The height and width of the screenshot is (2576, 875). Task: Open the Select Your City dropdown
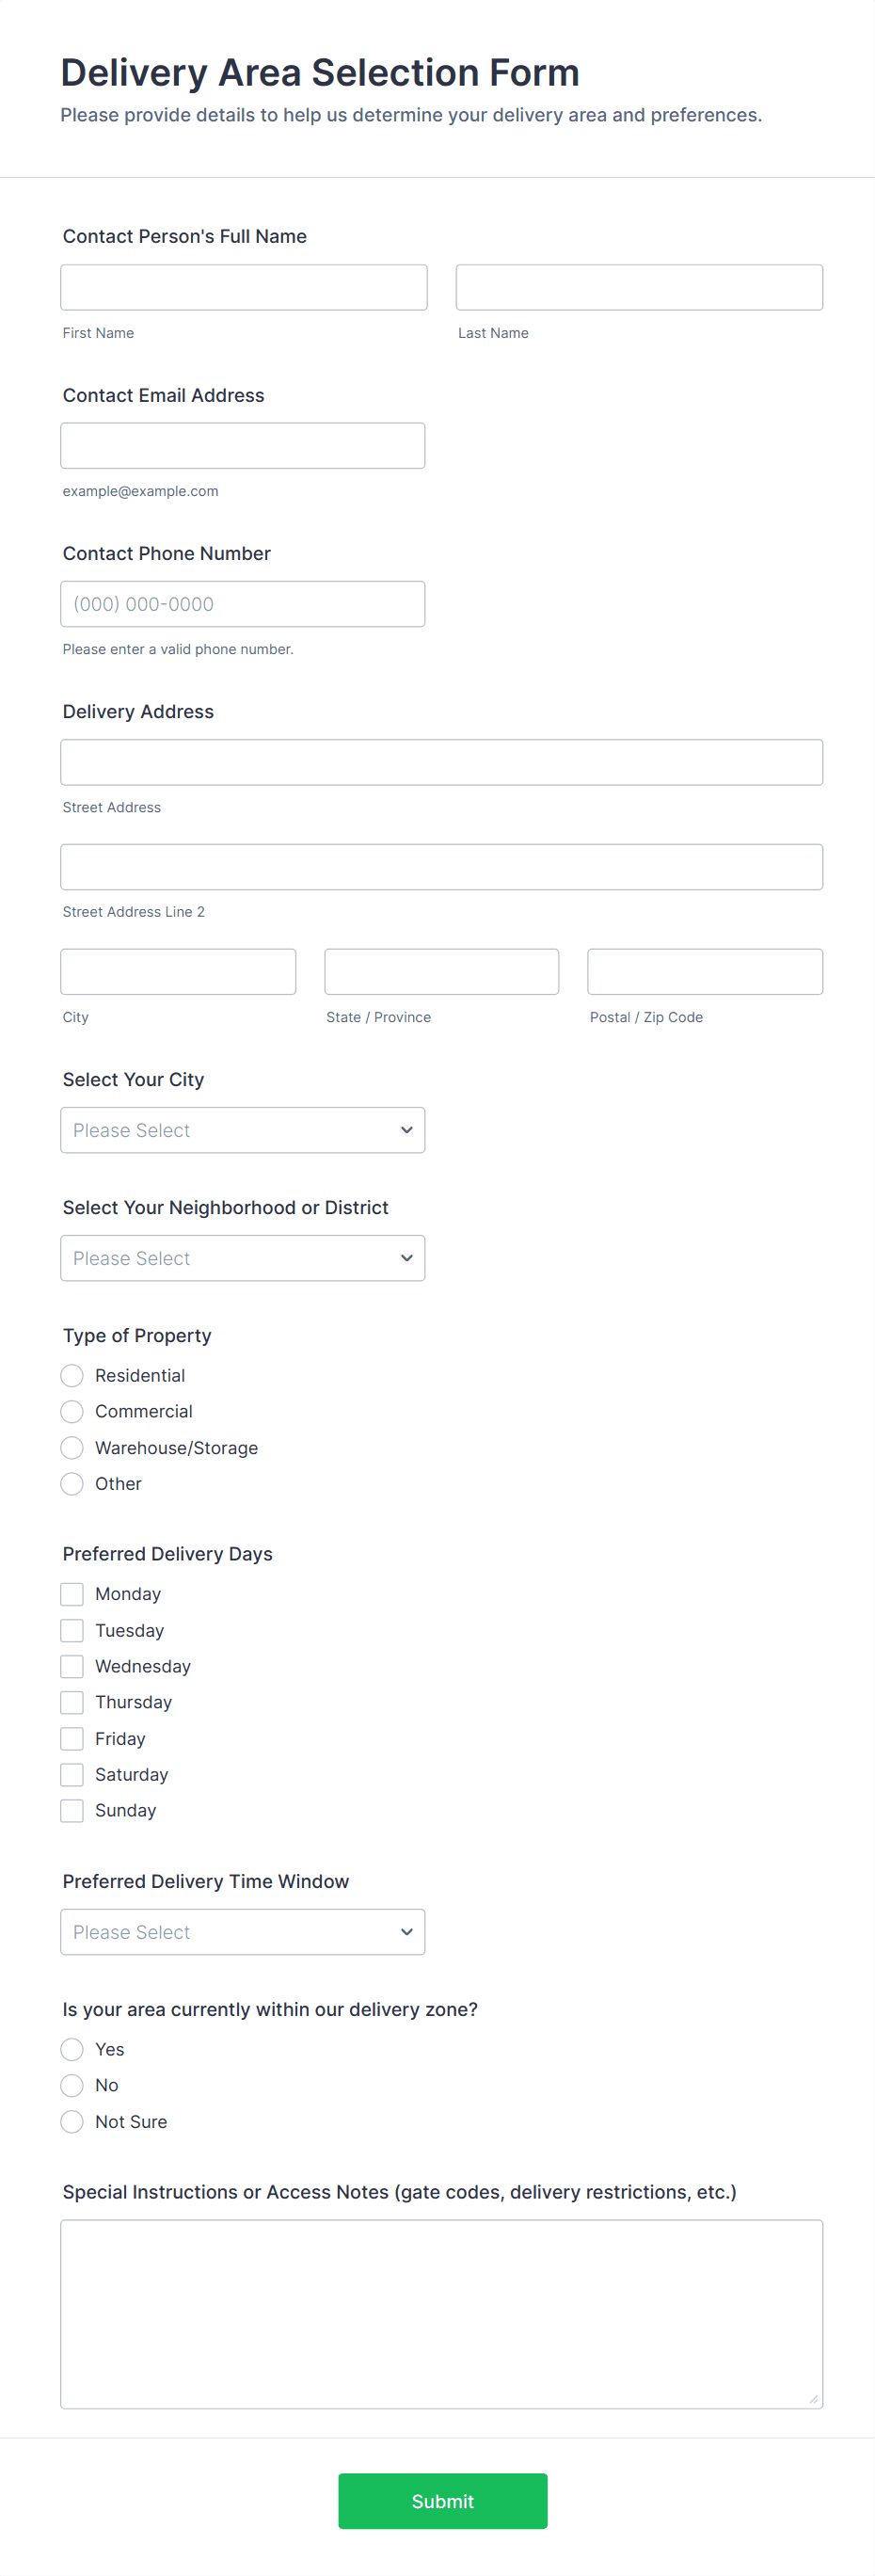tap(242, 1130)
